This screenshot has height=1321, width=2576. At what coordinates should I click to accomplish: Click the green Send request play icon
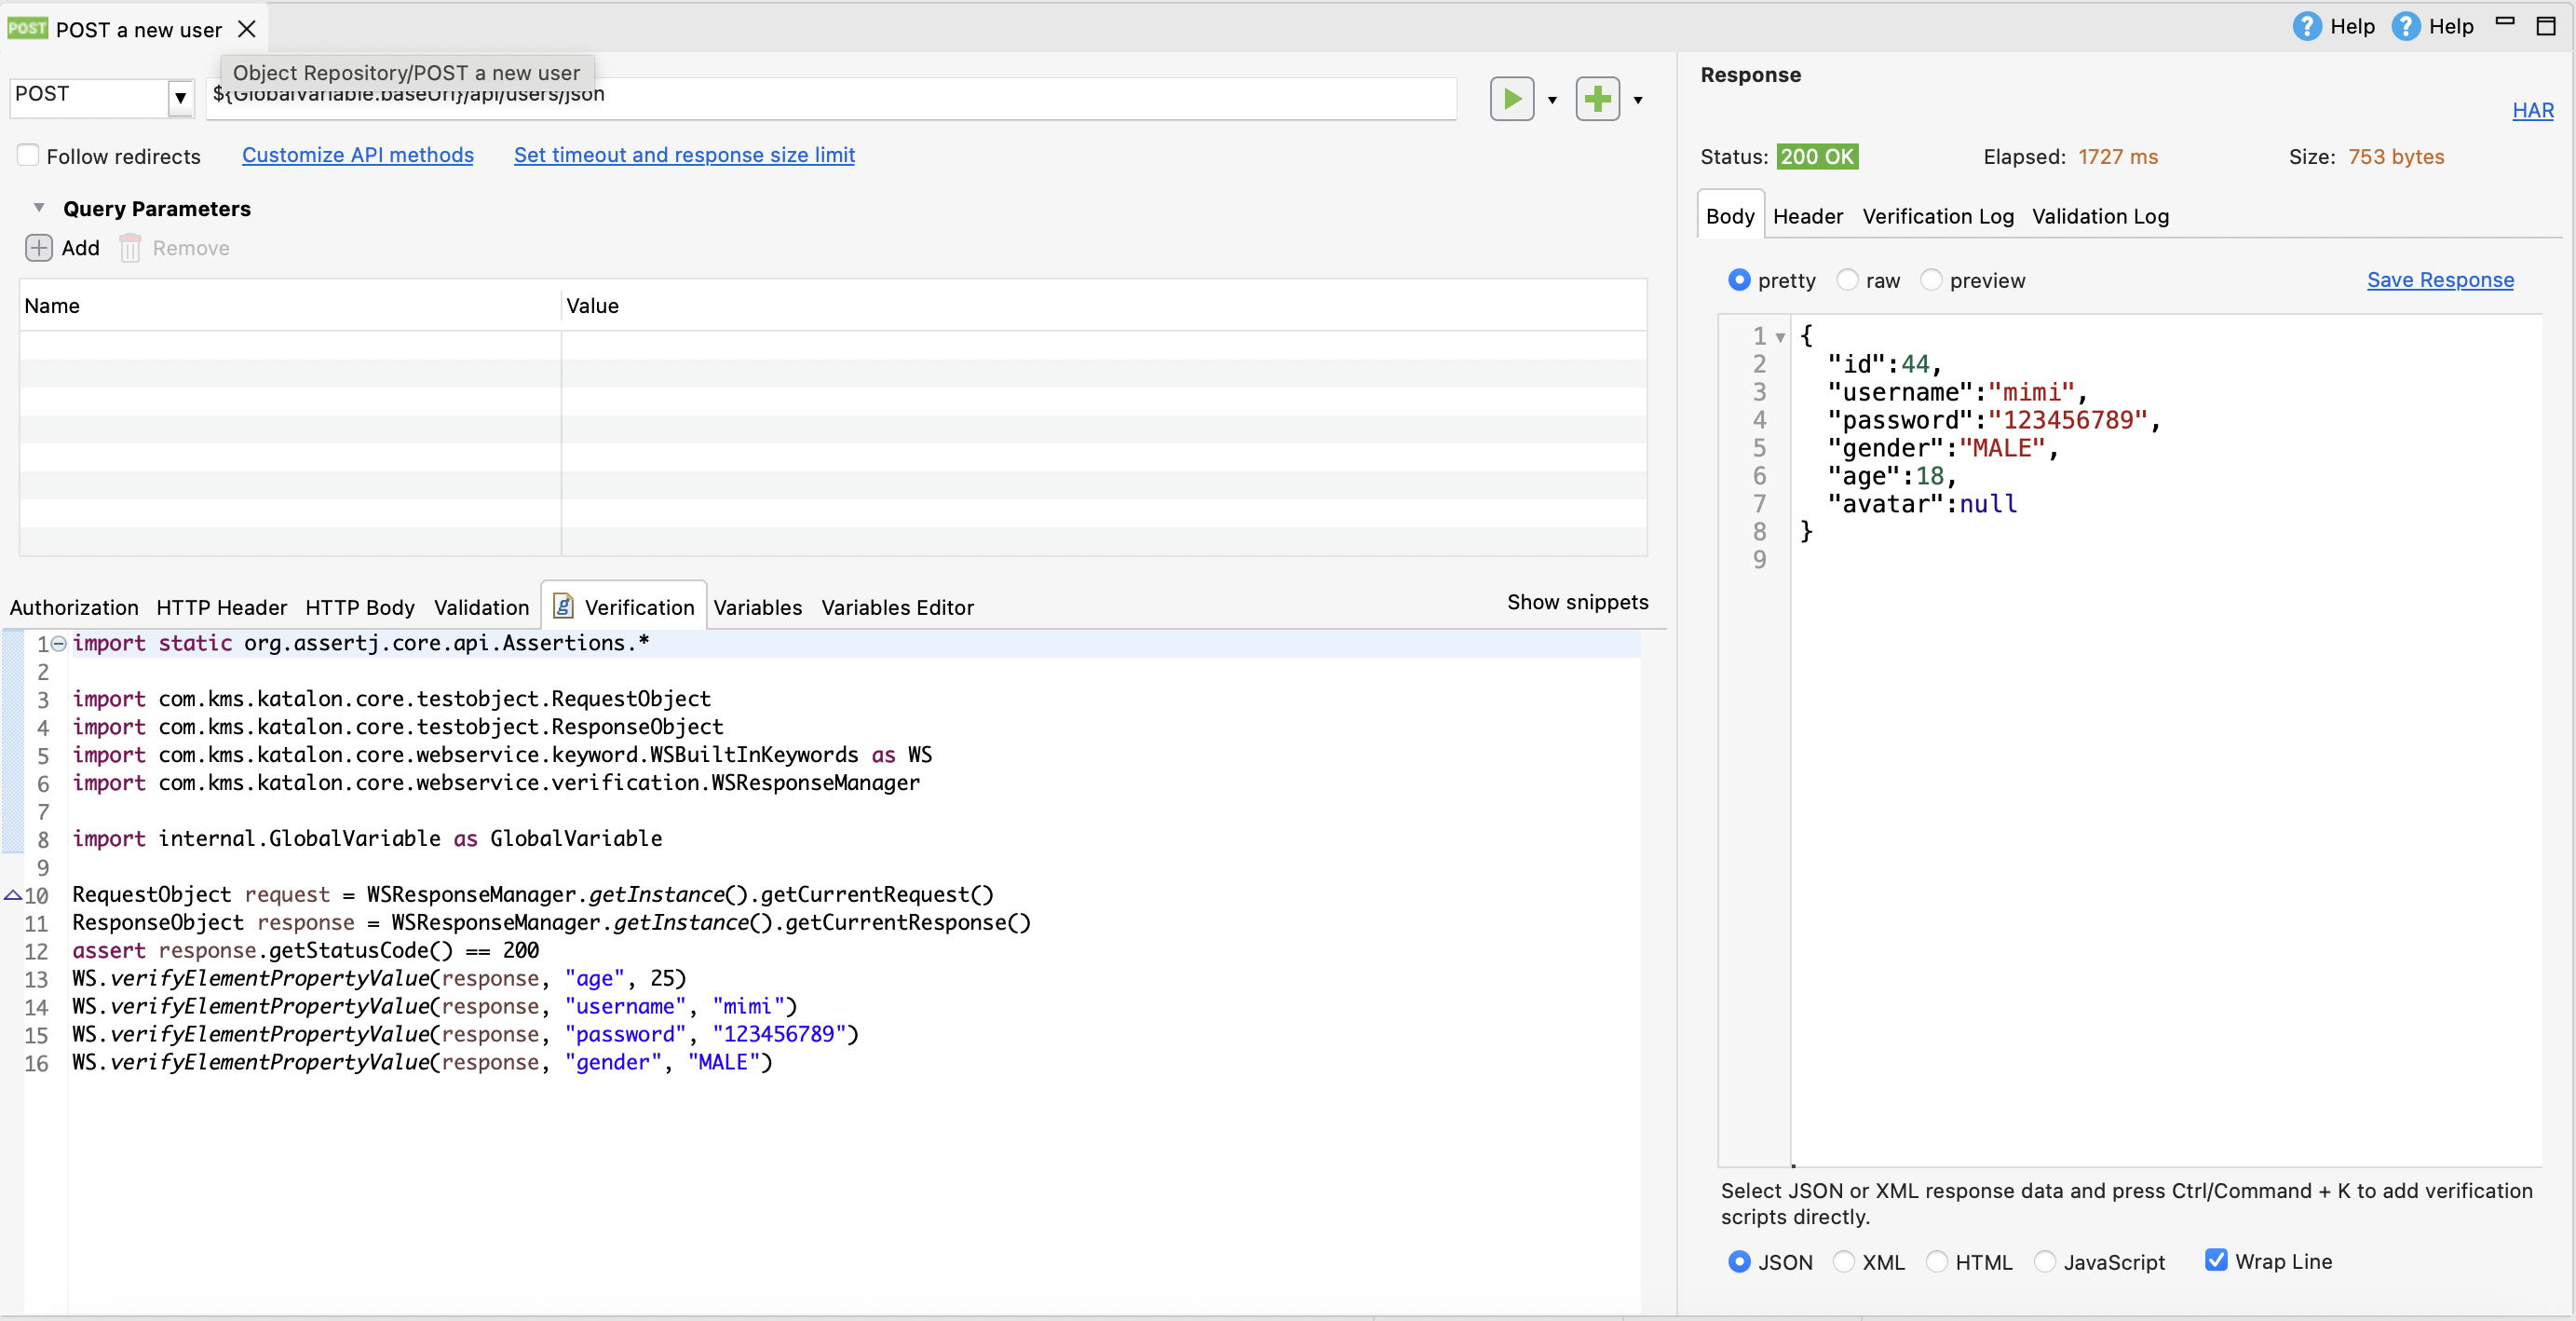coord(1512,99)
